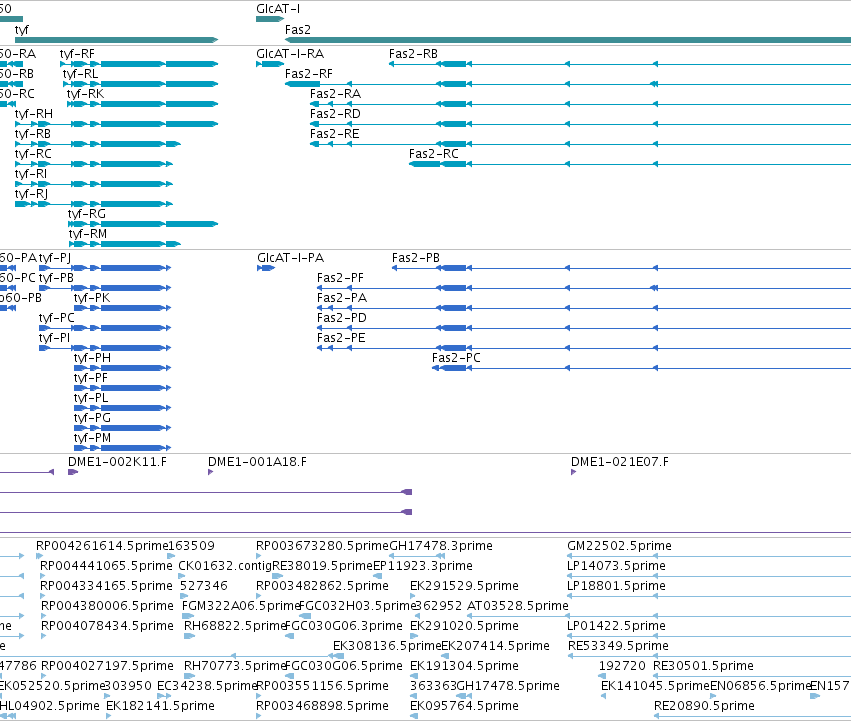Select transcript tyf-RF
The width and height of the screenshot is (851, 721).
point(139,64)
